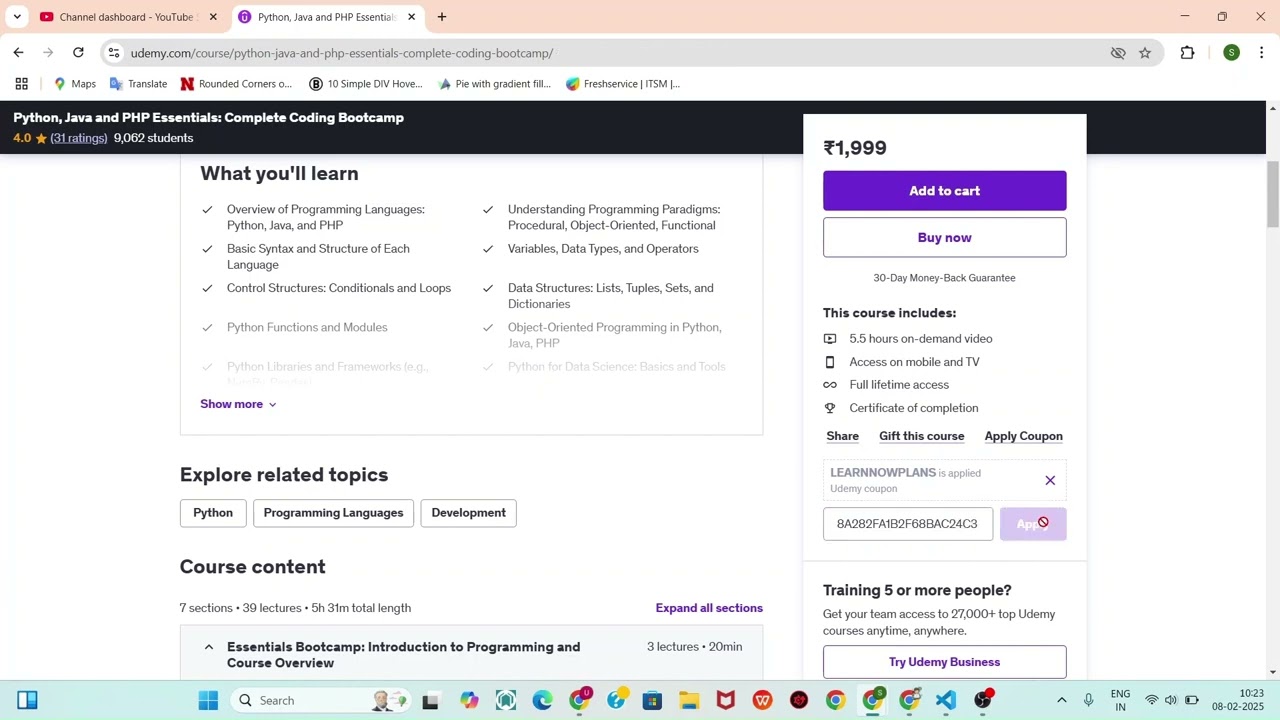Click Buy now button
The image size is (1280, 720).
(x=944, y=238)
